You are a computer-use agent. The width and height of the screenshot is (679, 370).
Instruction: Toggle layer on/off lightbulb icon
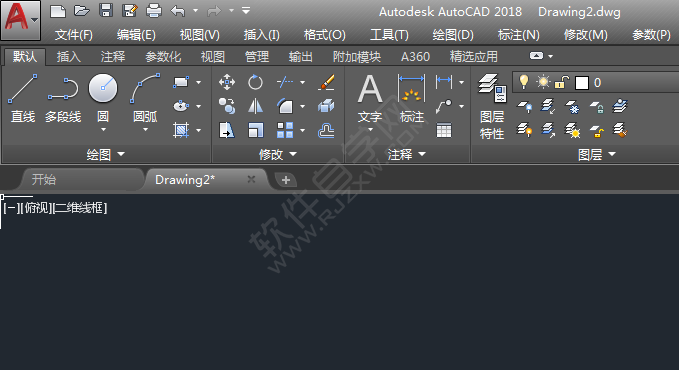pos(524,82)
